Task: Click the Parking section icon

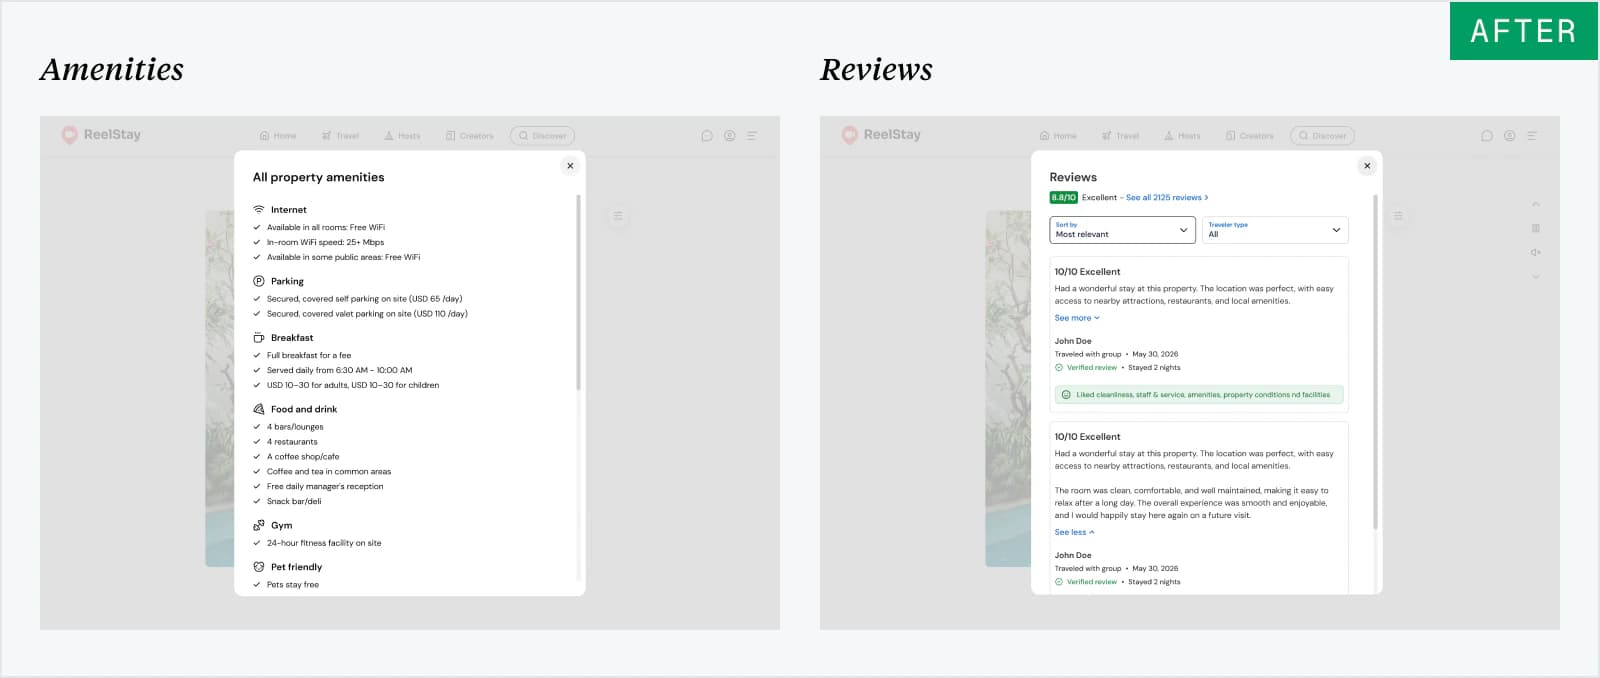Action: point(259,281)
